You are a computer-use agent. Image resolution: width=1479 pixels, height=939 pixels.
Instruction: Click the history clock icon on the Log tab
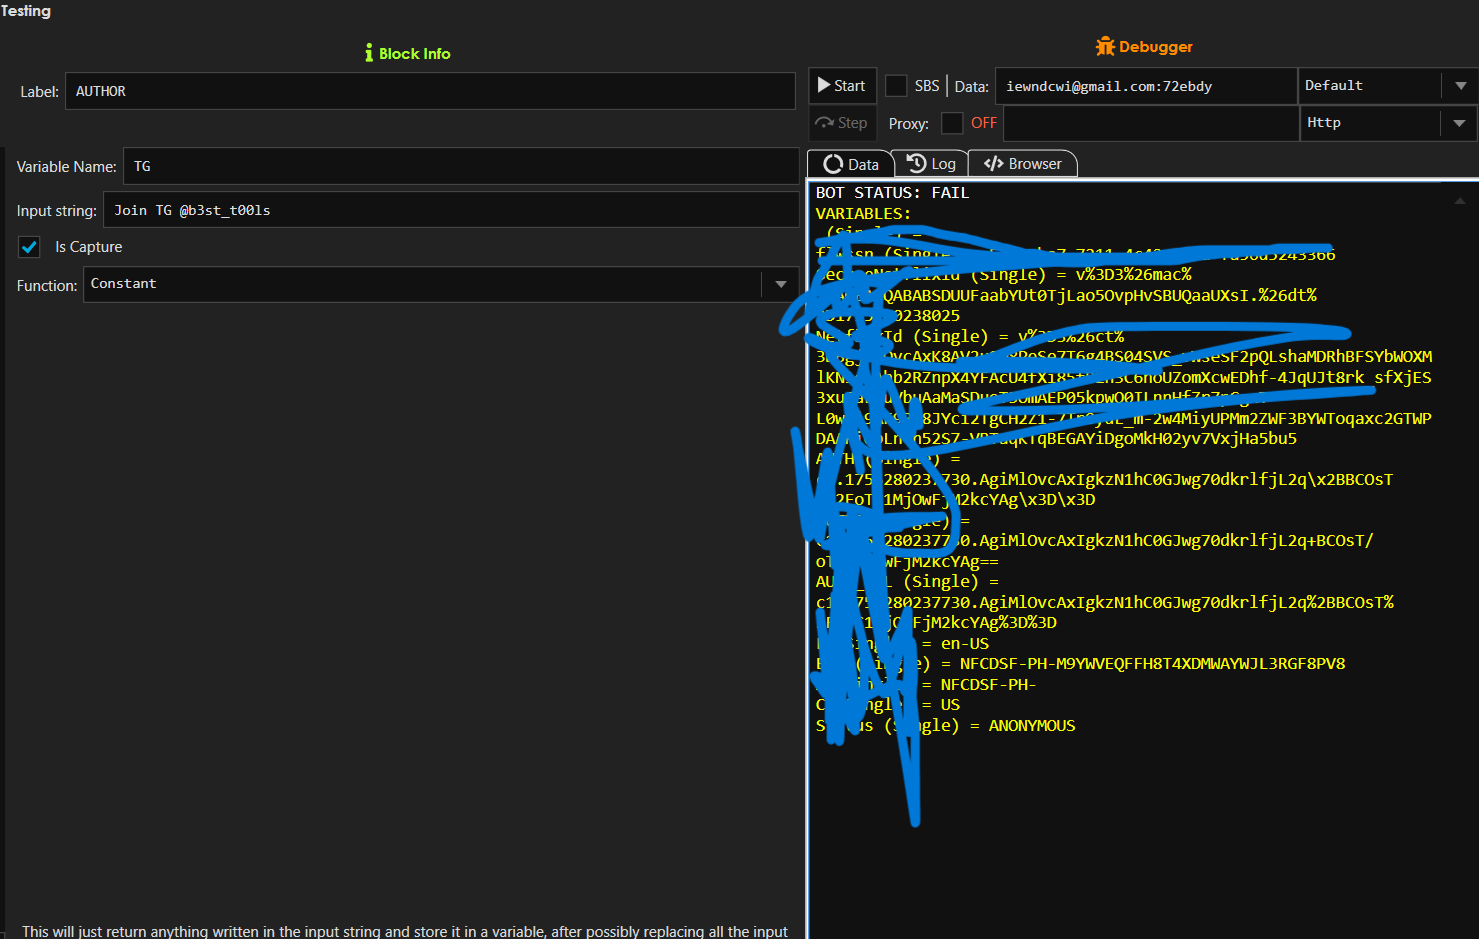tap(916, 163)
